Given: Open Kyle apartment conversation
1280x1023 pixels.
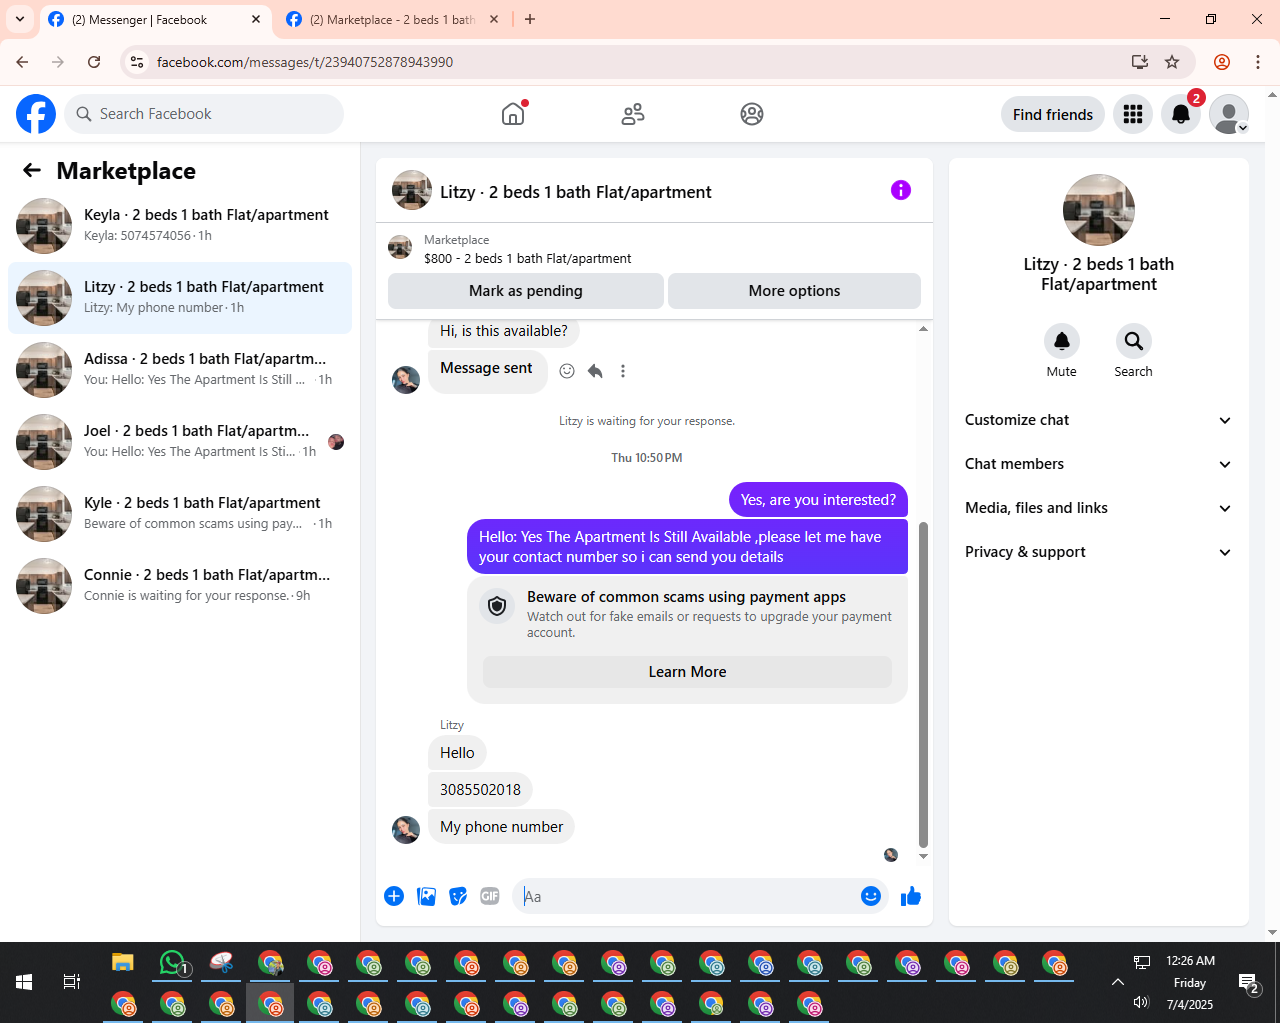Looking at the screenshot, I should [180, 514].
